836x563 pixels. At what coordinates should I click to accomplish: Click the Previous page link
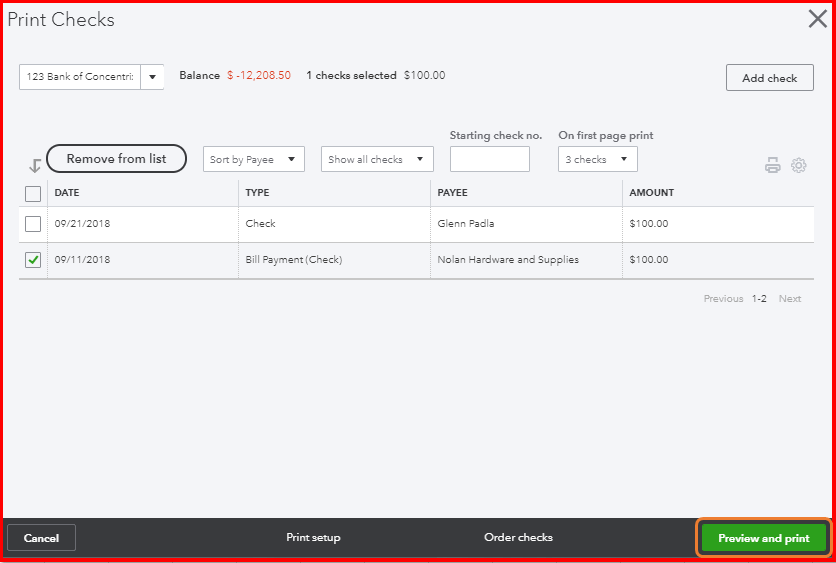tap(723, 299)
